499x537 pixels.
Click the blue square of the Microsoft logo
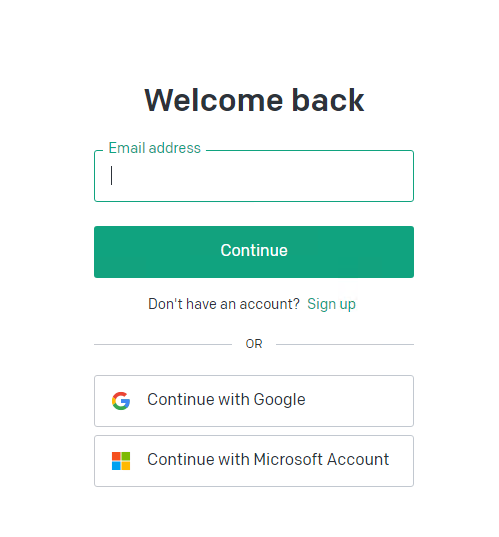116,466
